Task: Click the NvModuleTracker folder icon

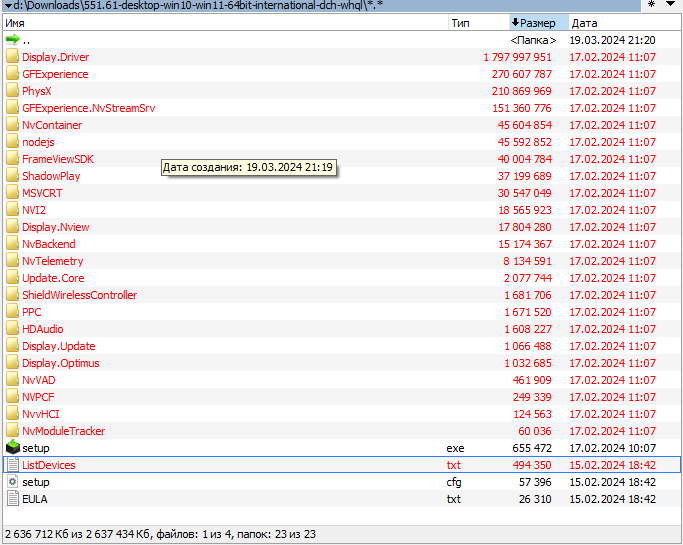Action: pyautogui.click(x=13, y=430)
